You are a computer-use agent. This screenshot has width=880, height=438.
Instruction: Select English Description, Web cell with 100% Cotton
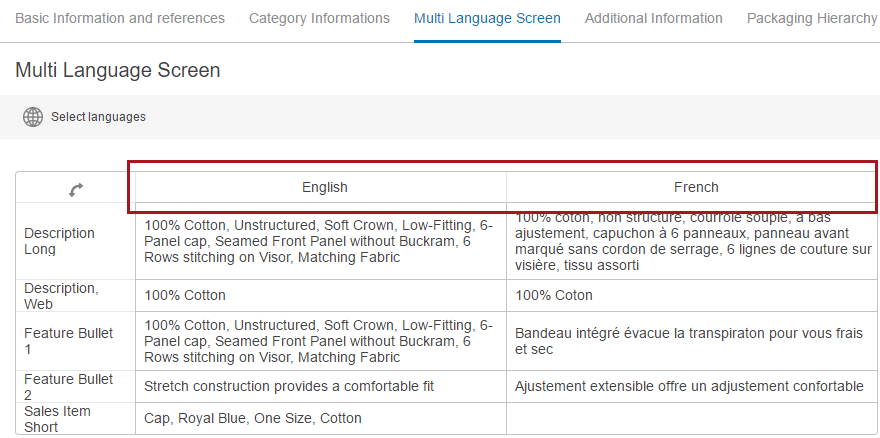tap(321, 295)
